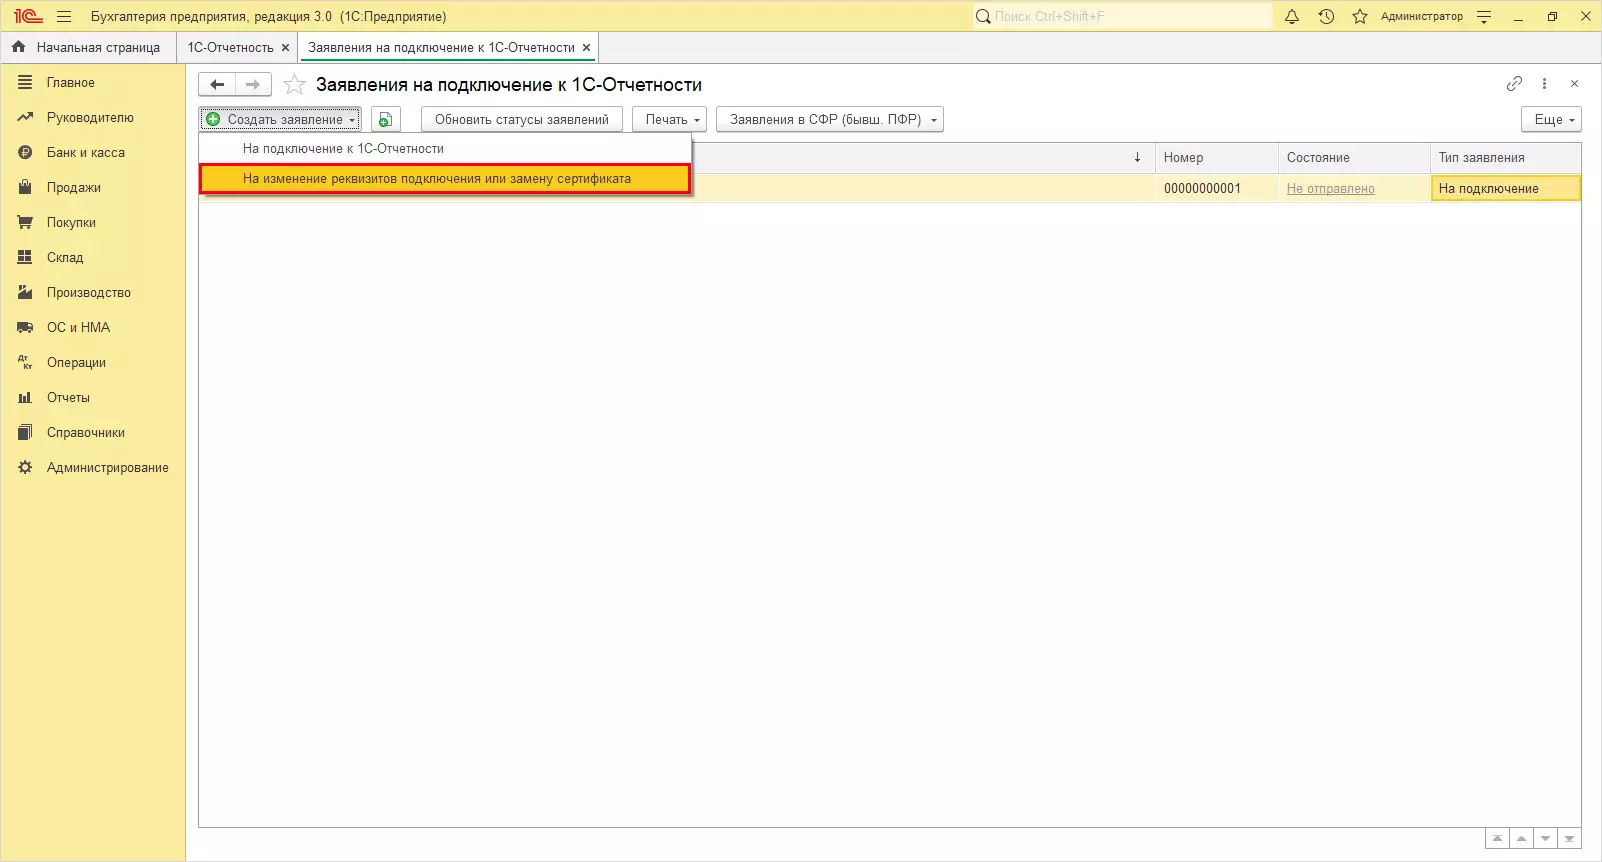Move up one row in list
Image resolution: width=1602 pixels, height=862 pixels.
pyautogui.click(x=1521, y=839)
